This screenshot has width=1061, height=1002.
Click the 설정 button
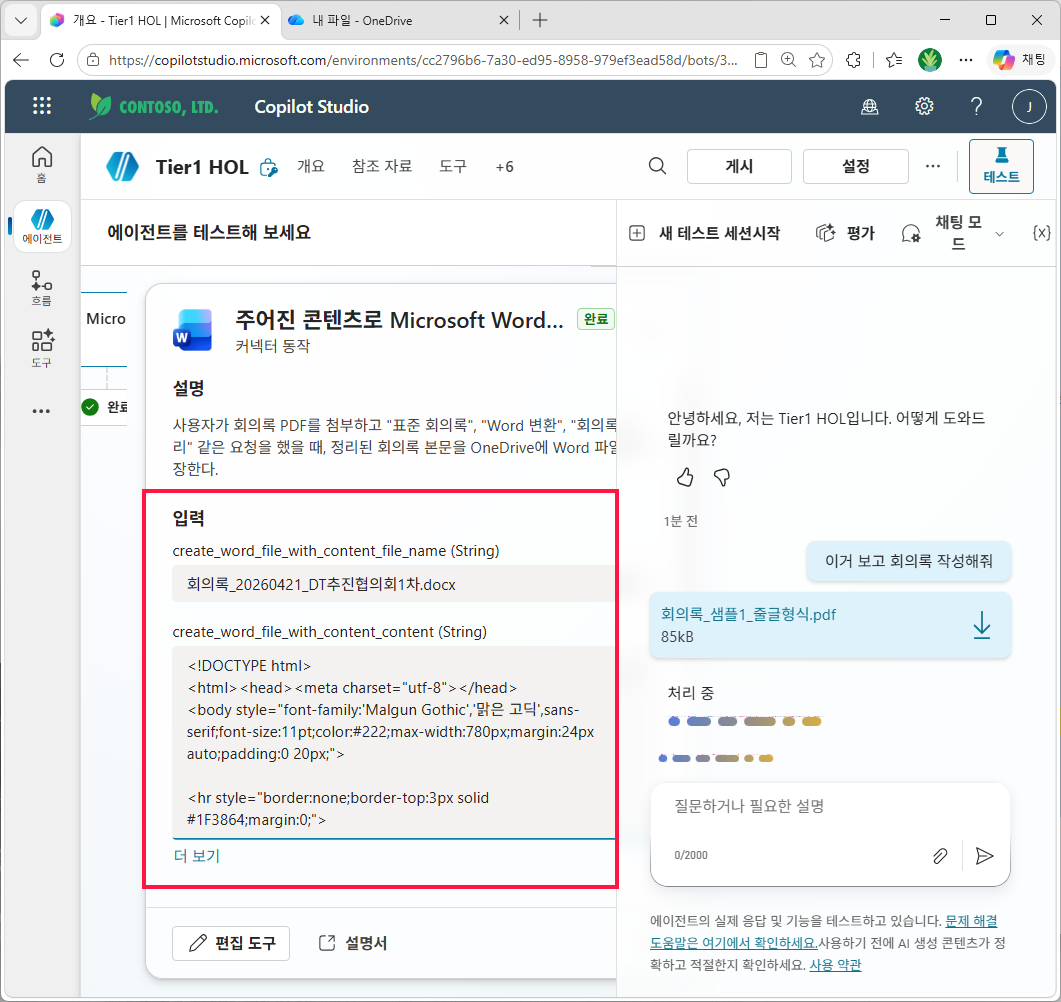pyautogui.click(x=855, y=166)
